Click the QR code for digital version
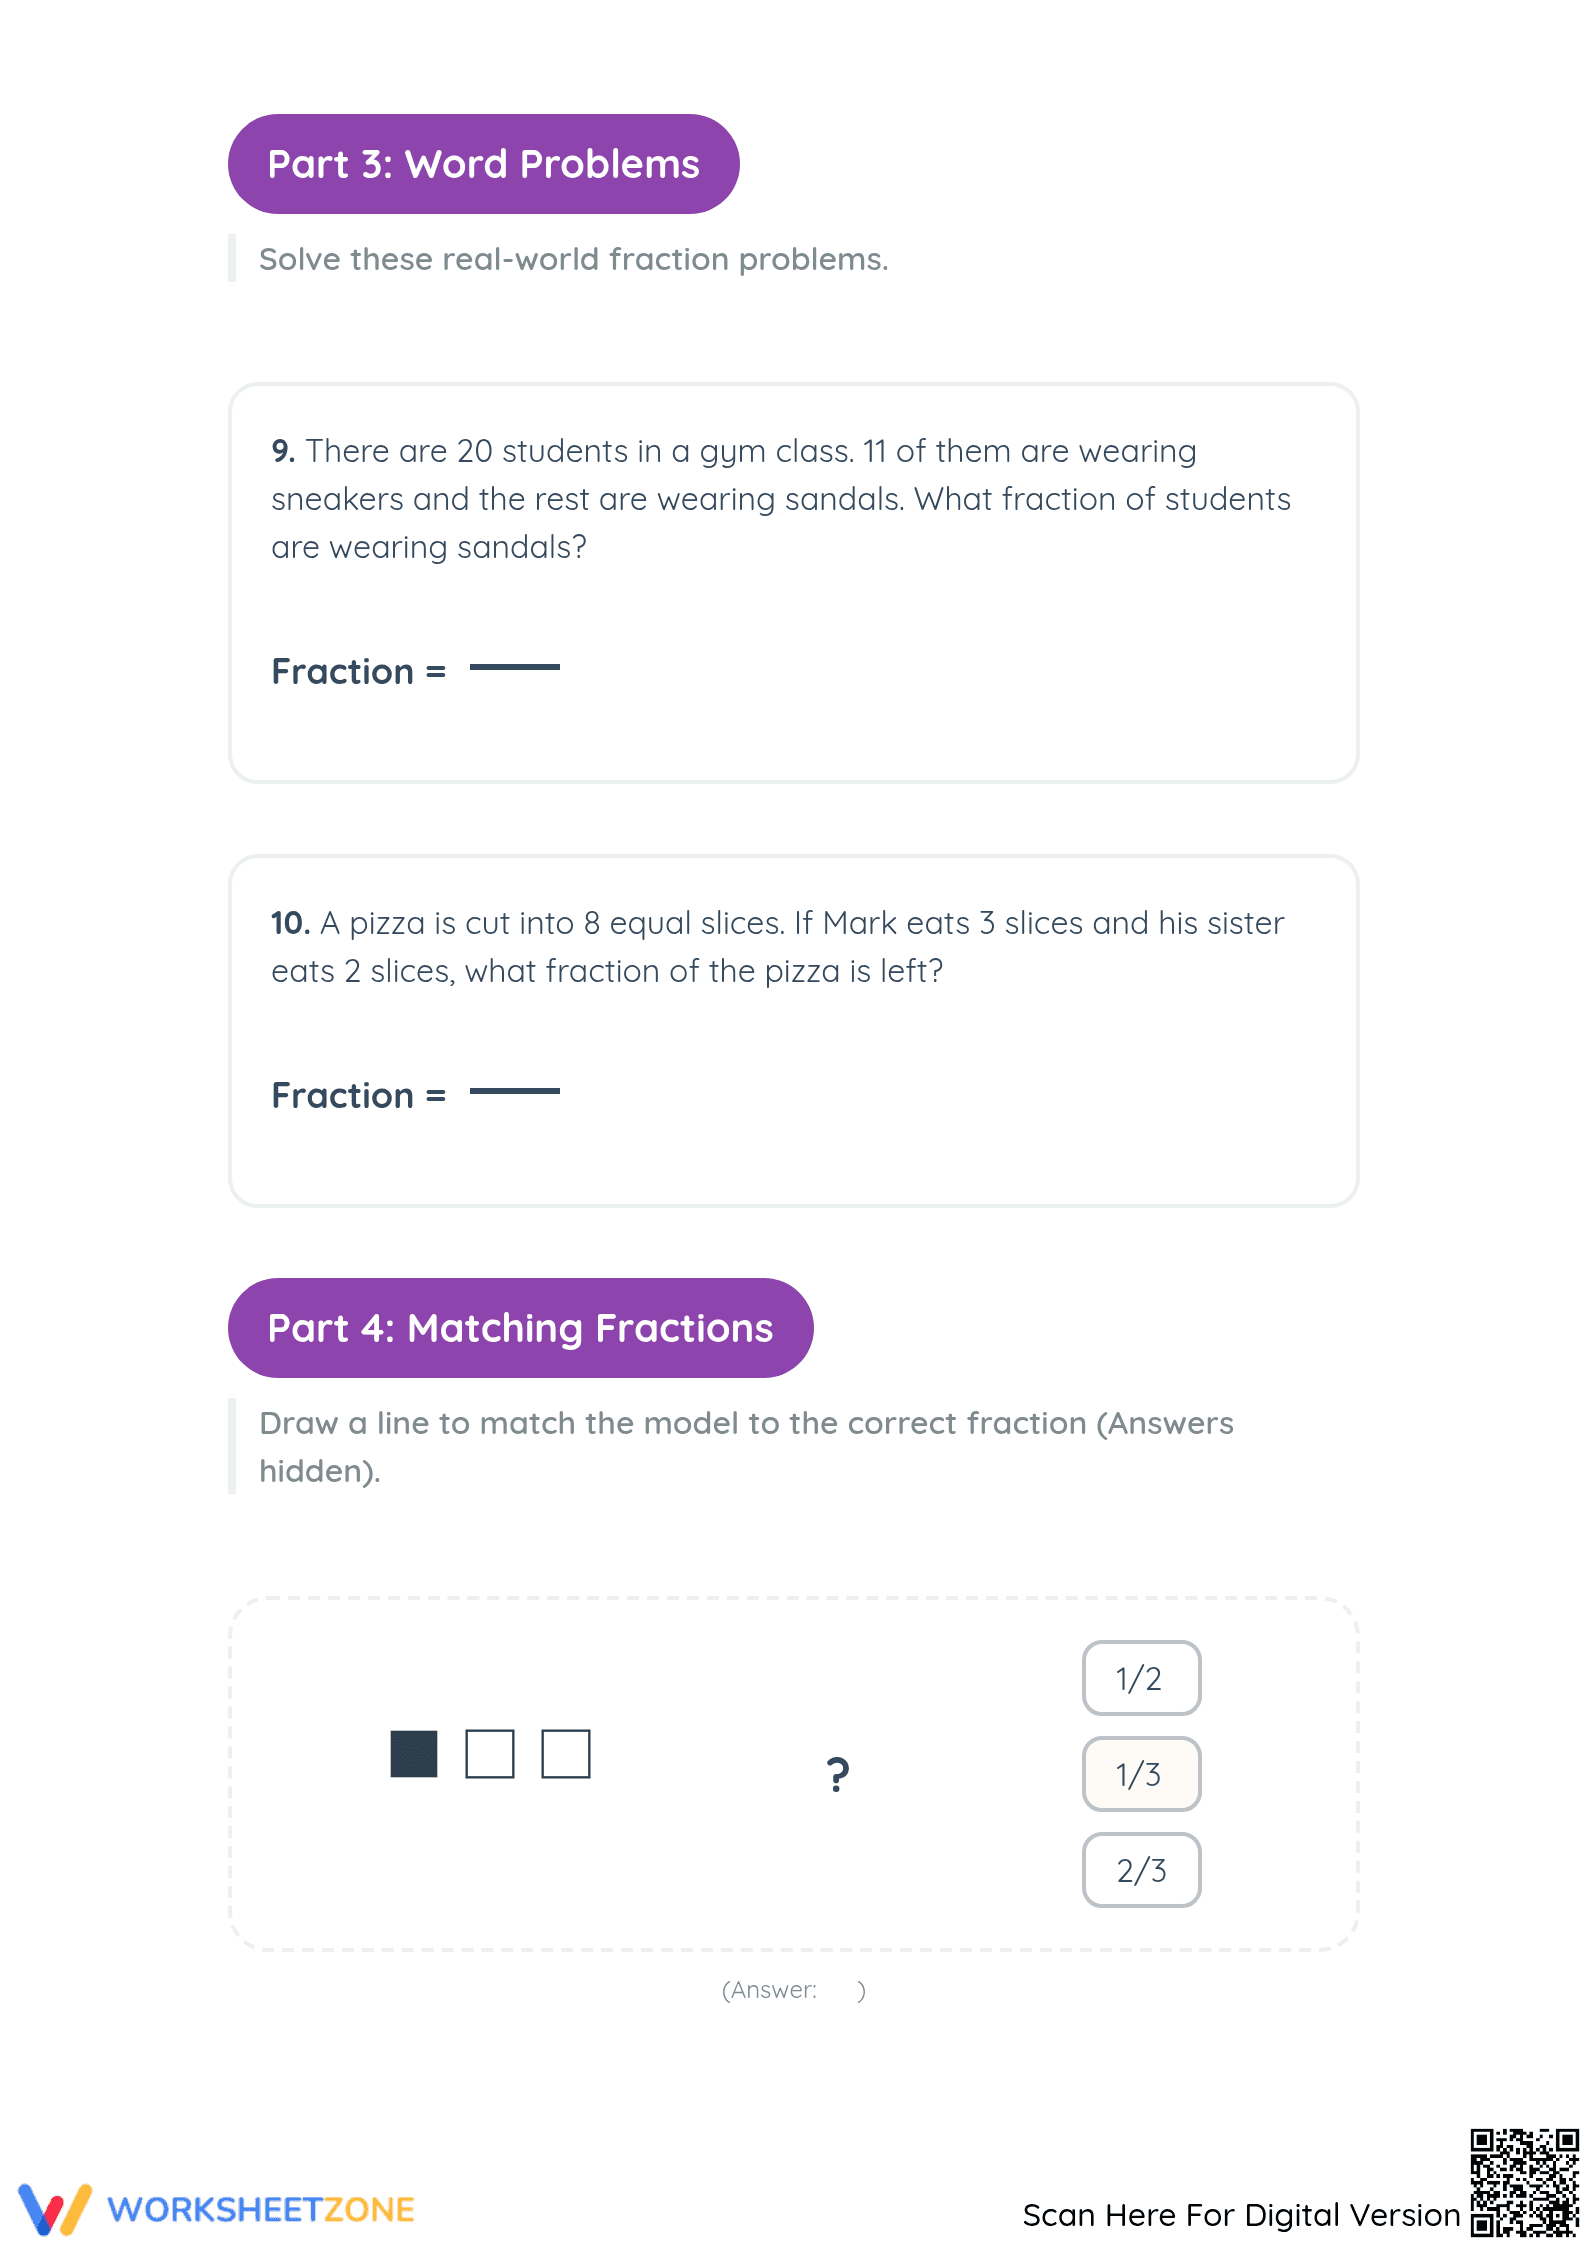Image resolution: width=1588 pixels, height=2246 pixels. coord(1524,2182)
